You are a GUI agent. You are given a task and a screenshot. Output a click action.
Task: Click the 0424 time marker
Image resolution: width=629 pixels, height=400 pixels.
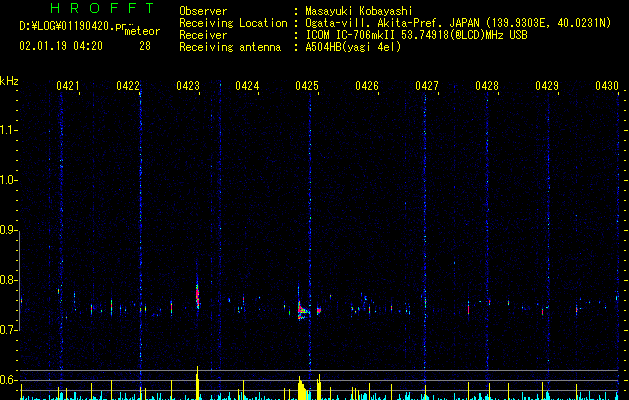pos(247,86)
